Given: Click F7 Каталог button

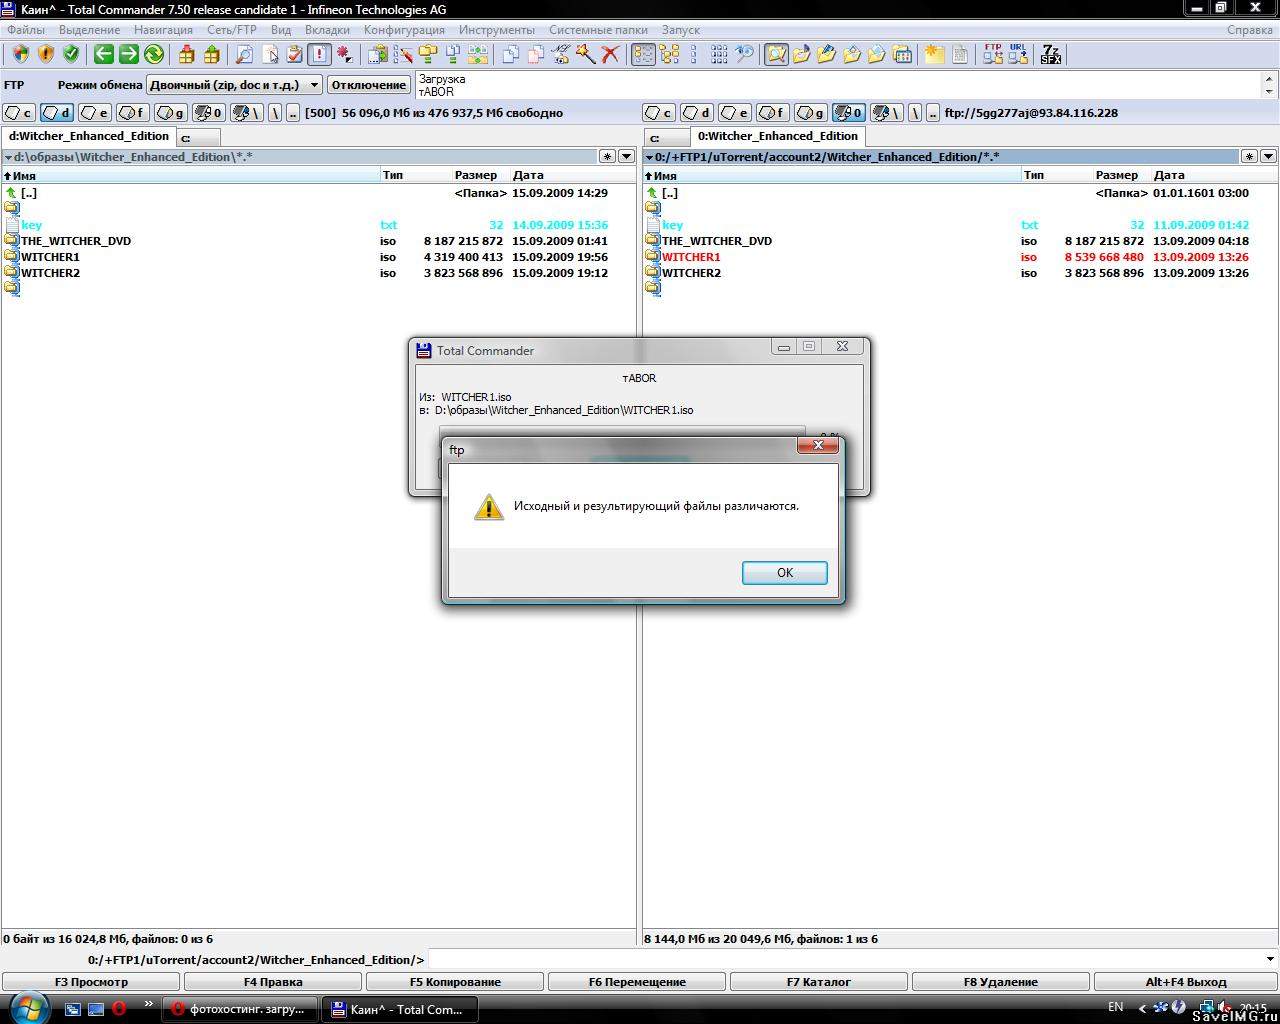Looking at the screenshot, I should click(x=819, y=982).
